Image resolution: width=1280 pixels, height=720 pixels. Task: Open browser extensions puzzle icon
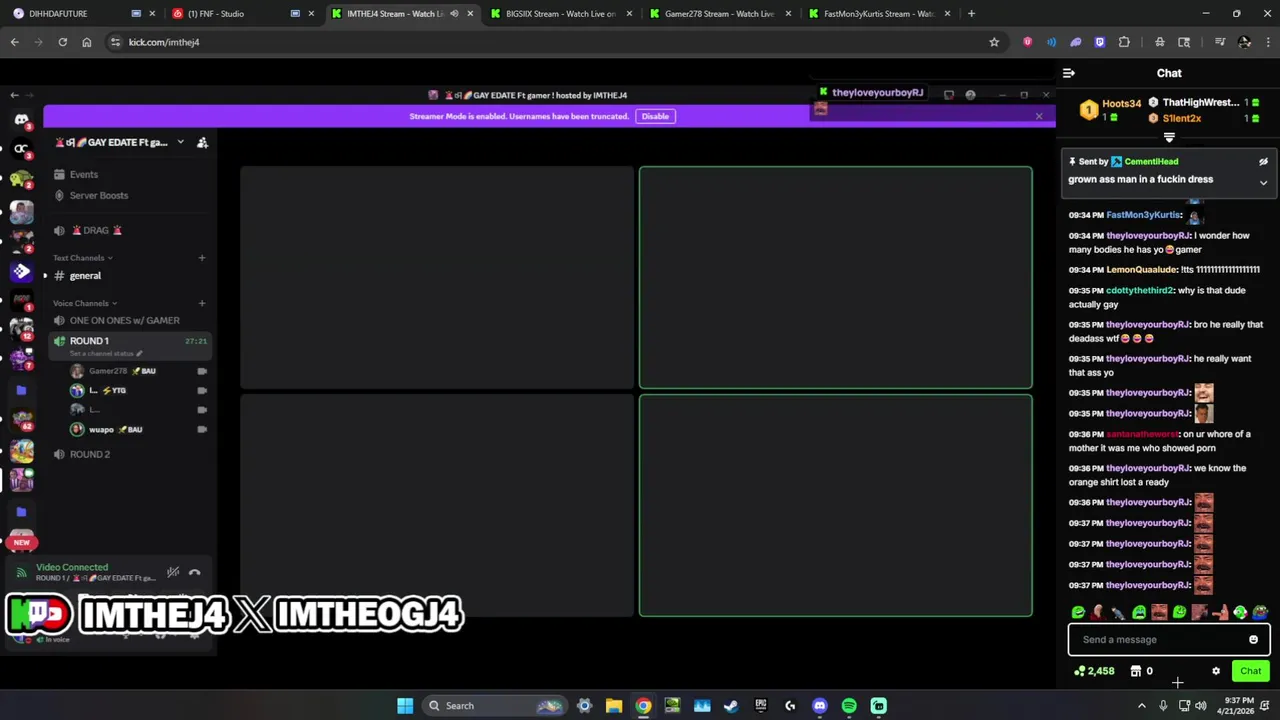(x=1124, y=42)
